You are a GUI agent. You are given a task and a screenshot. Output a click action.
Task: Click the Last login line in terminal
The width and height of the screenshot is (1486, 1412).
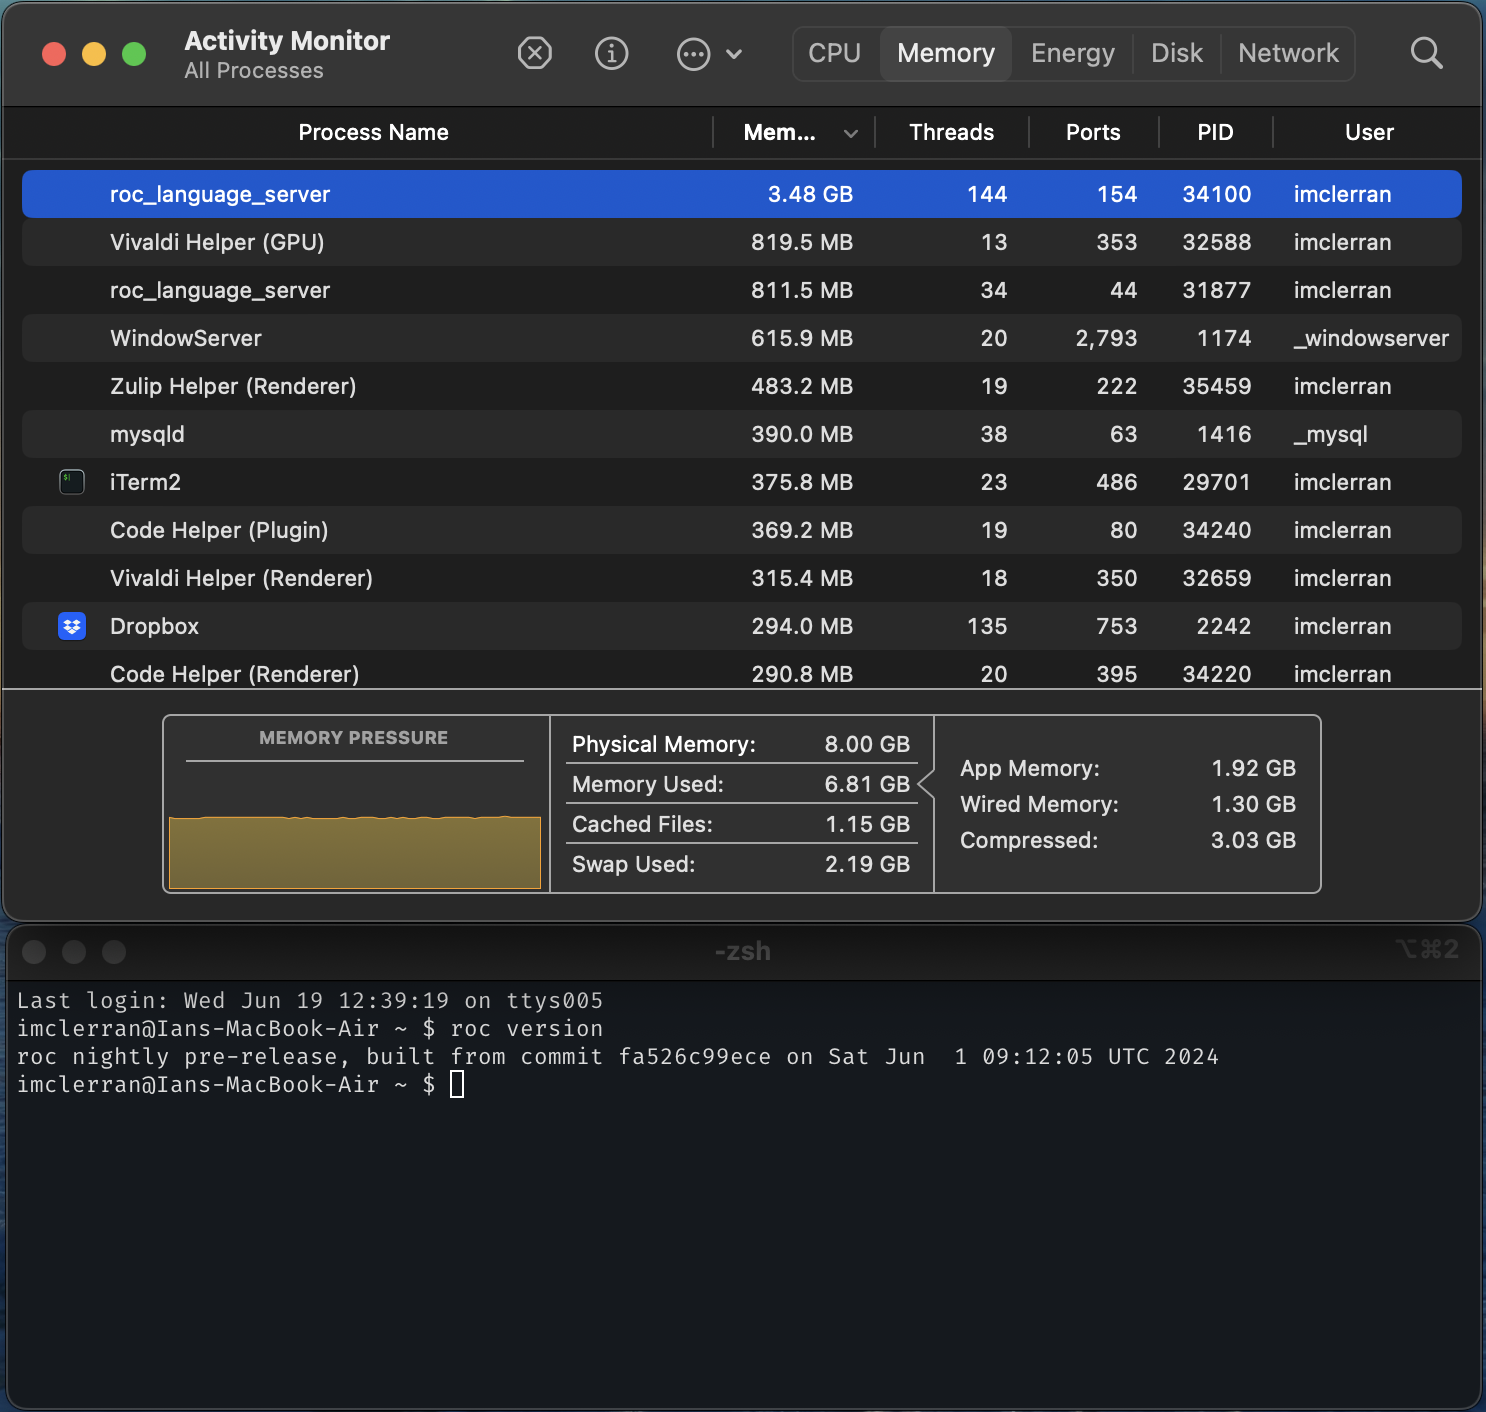[310, 1000]
